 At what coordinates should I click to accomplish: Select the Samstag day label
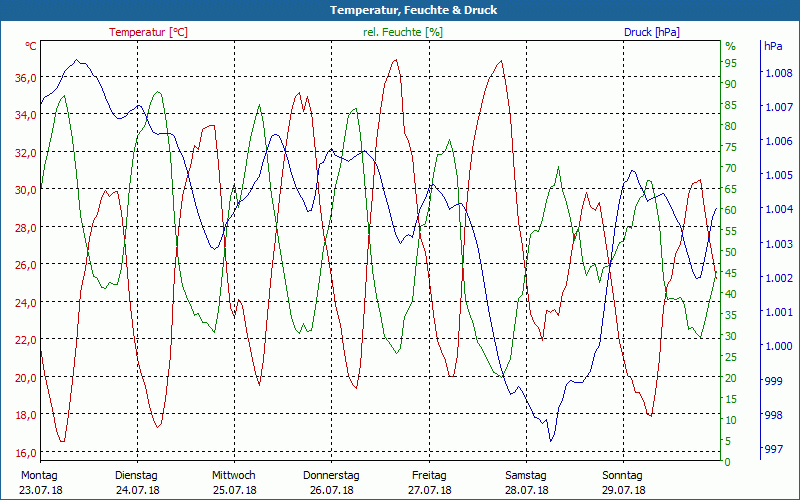tap(526, 475)
